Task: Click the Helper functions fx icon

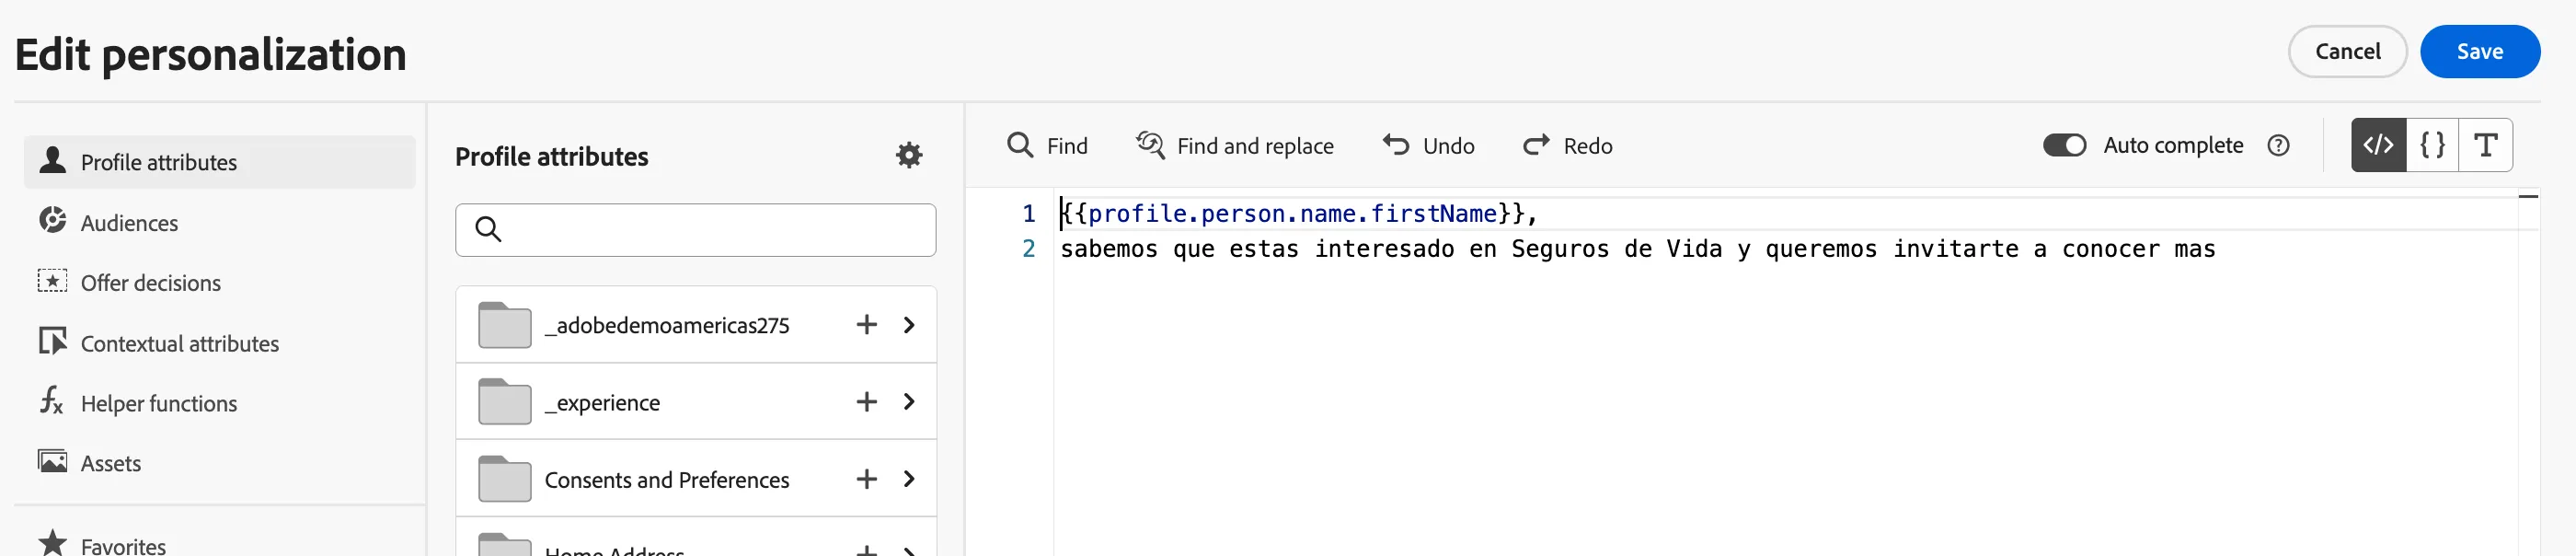Action: pos(52,401)
